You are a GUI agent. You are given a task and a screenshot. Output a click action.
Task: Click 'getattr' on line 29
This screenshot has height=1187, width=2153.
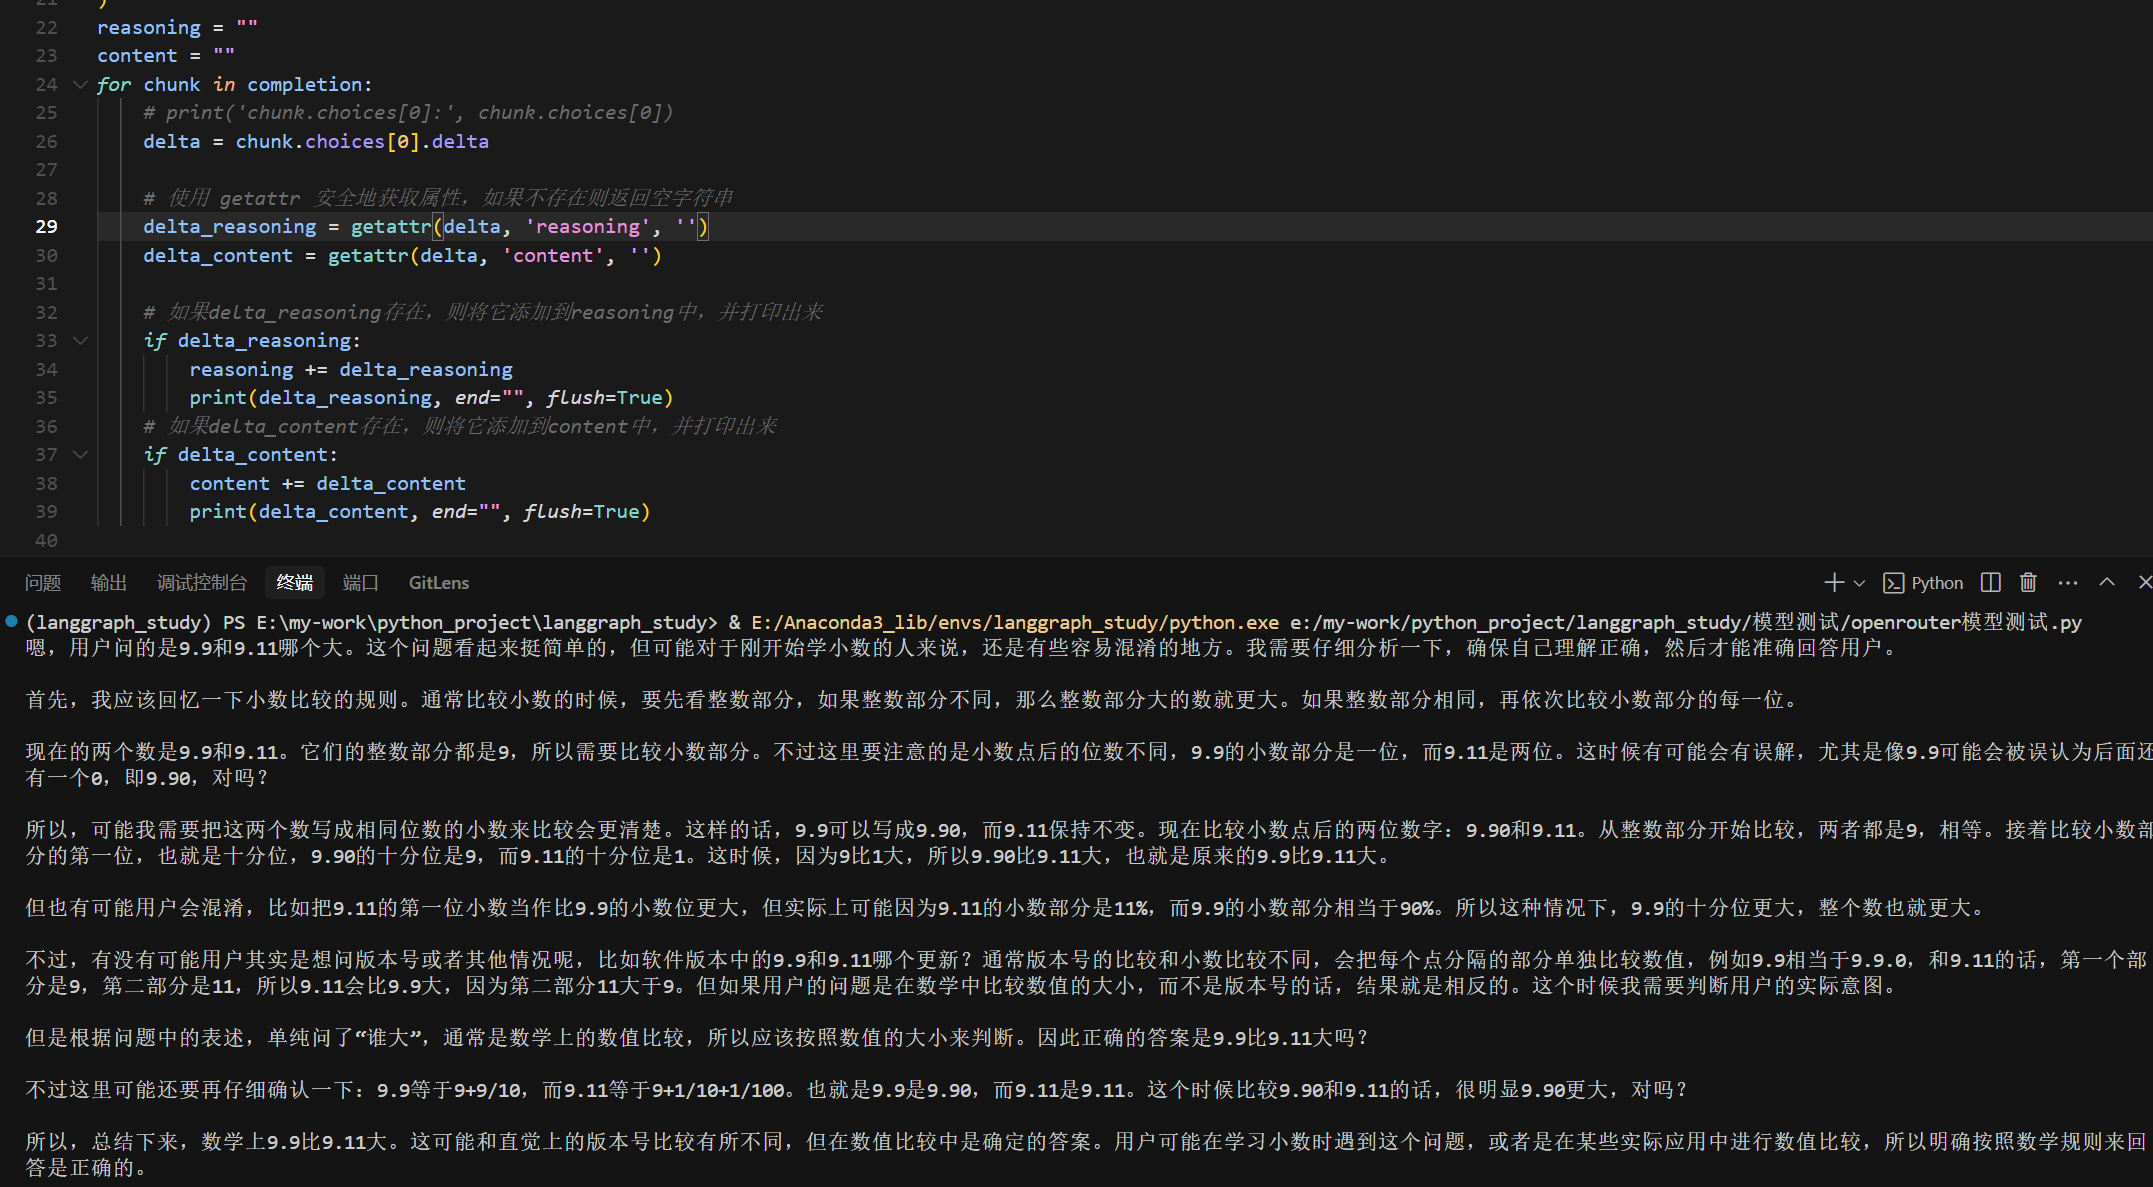391,227
